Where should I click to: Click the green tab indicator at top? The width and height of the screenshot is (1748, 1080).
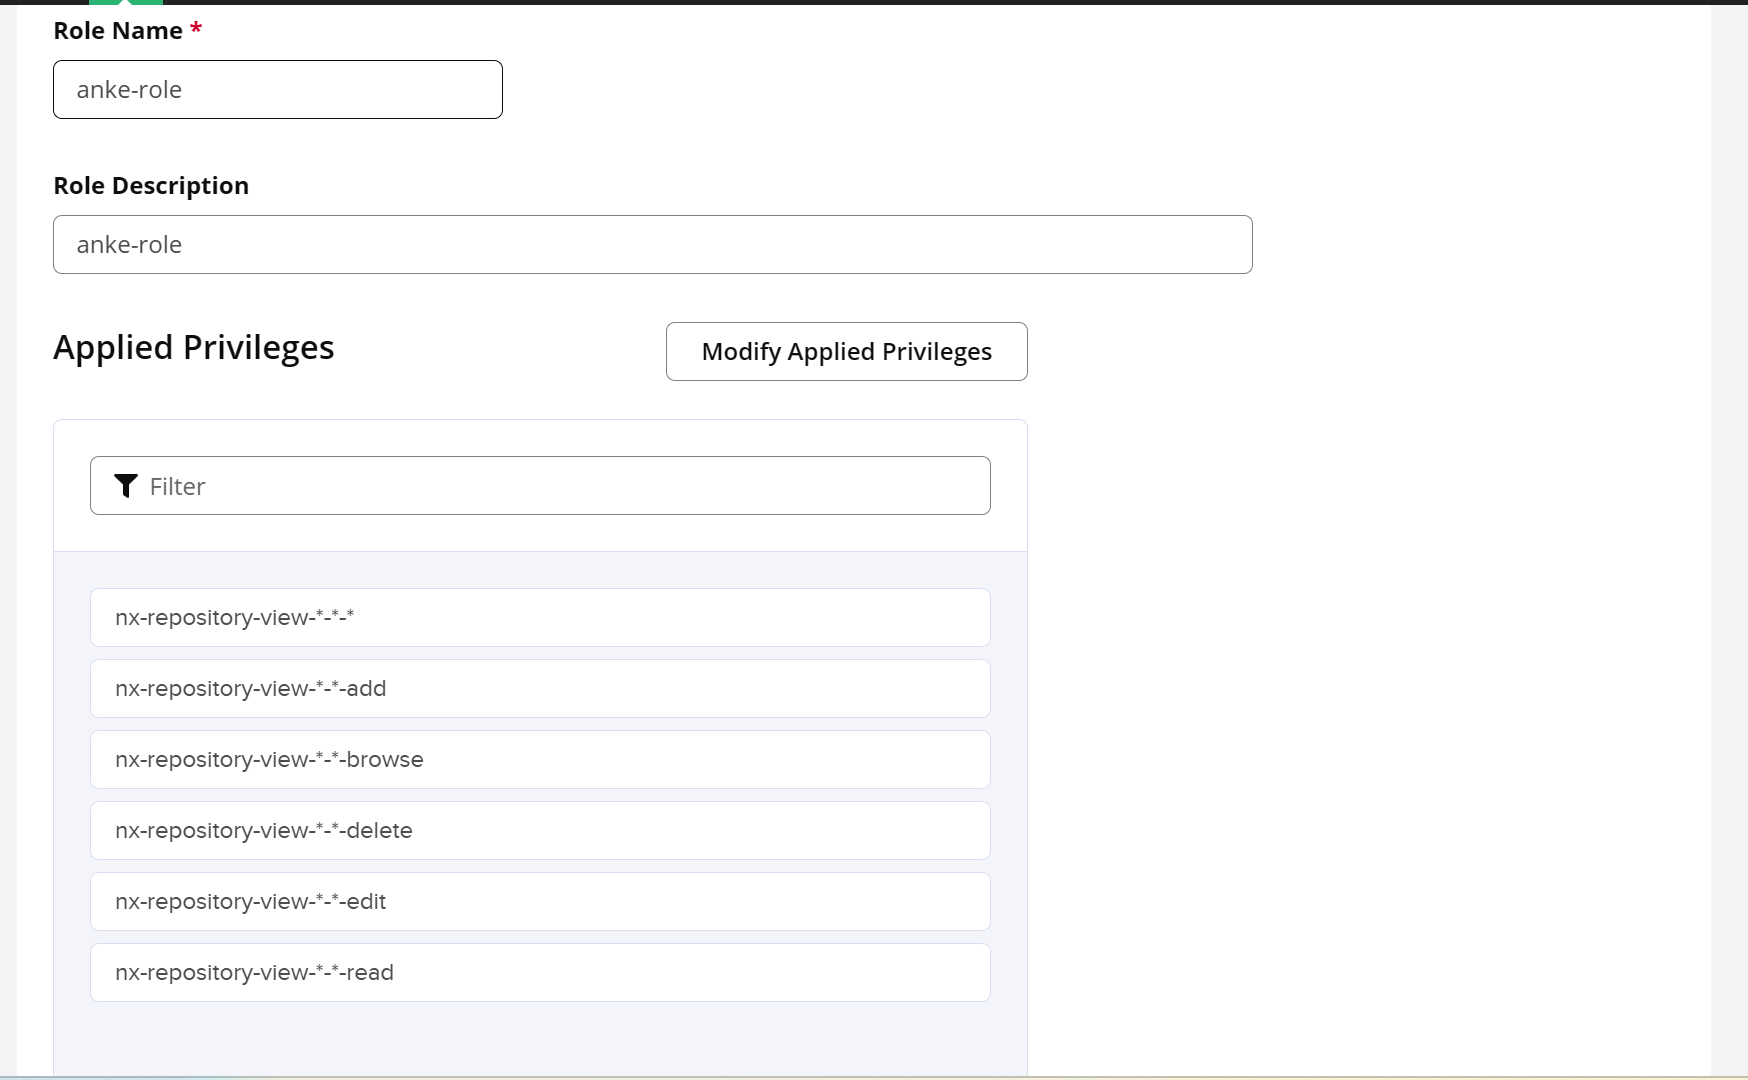pyautogui.click(x=126, y=3)
